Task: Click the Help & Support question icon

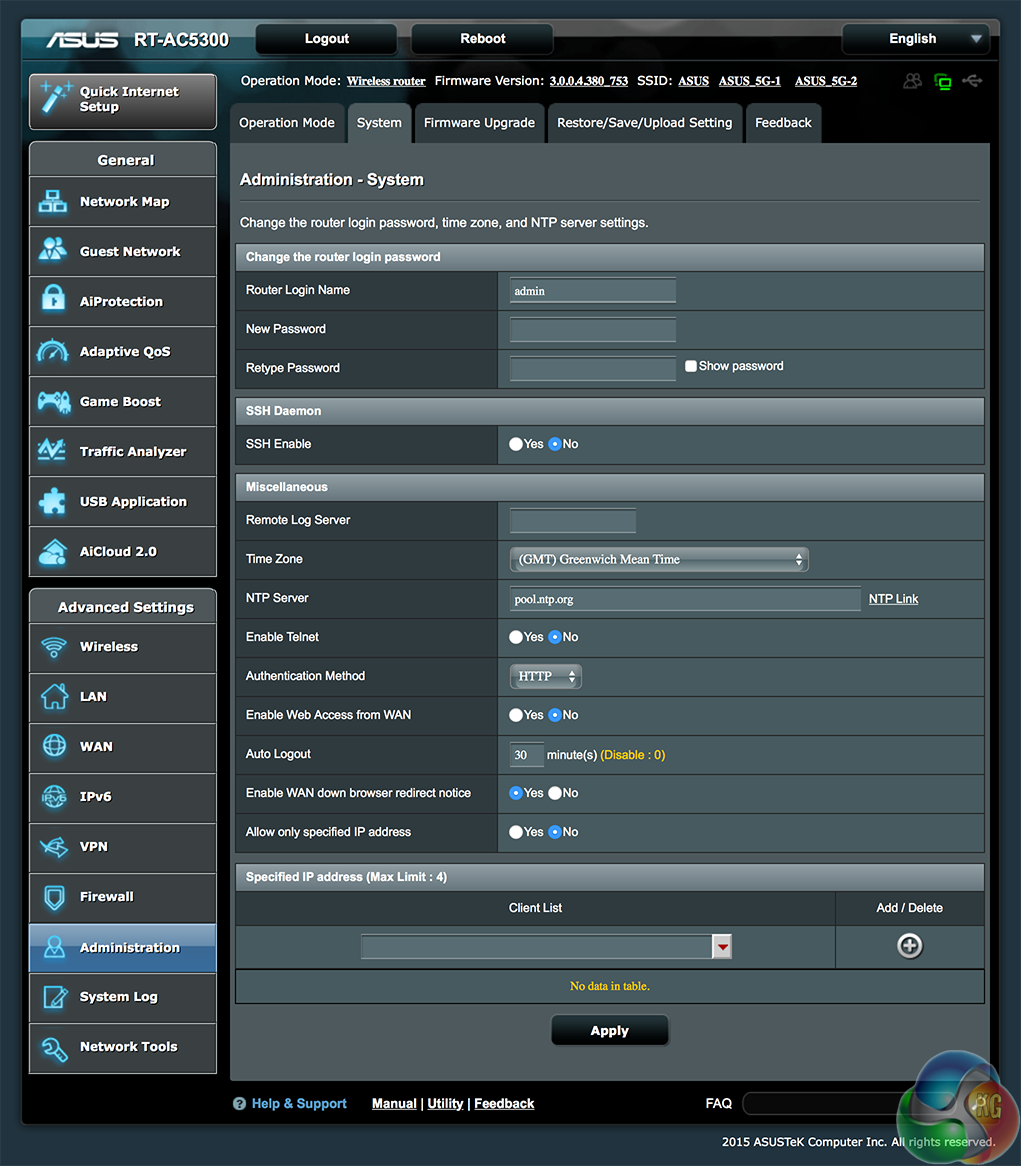Action: (x=239, y=1104)
